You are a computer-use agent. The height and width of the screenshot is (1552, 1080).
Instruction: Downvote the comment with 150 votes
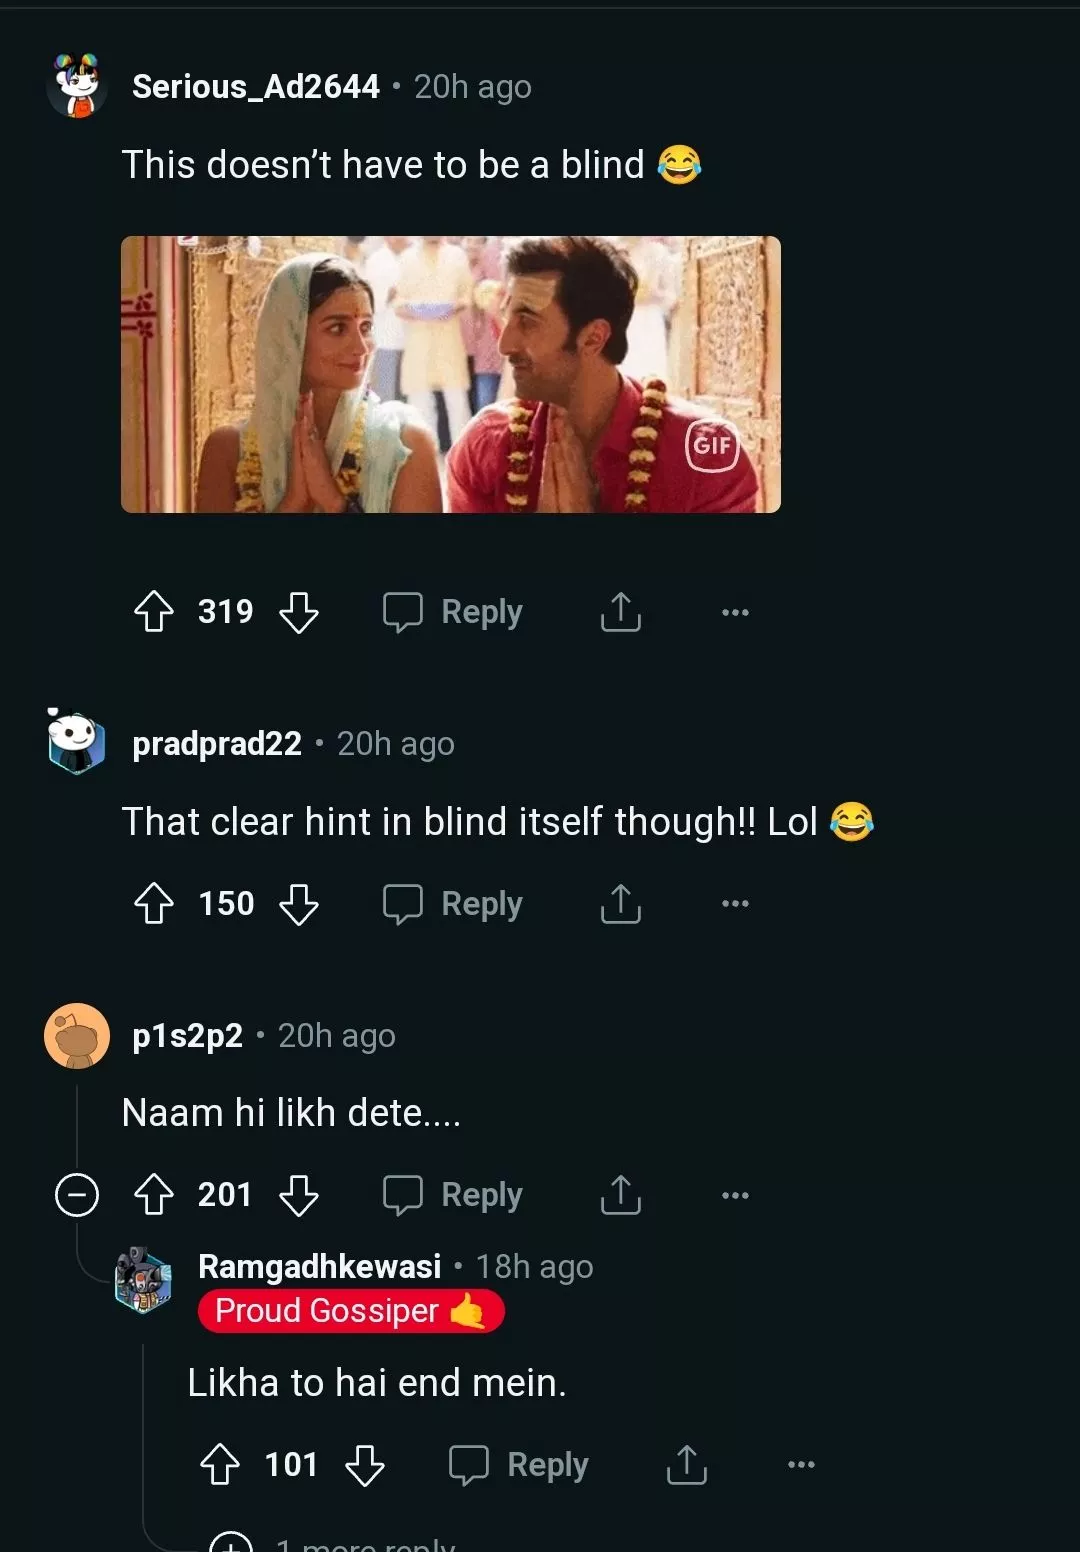pyautogui.click(x=298, y=904)
